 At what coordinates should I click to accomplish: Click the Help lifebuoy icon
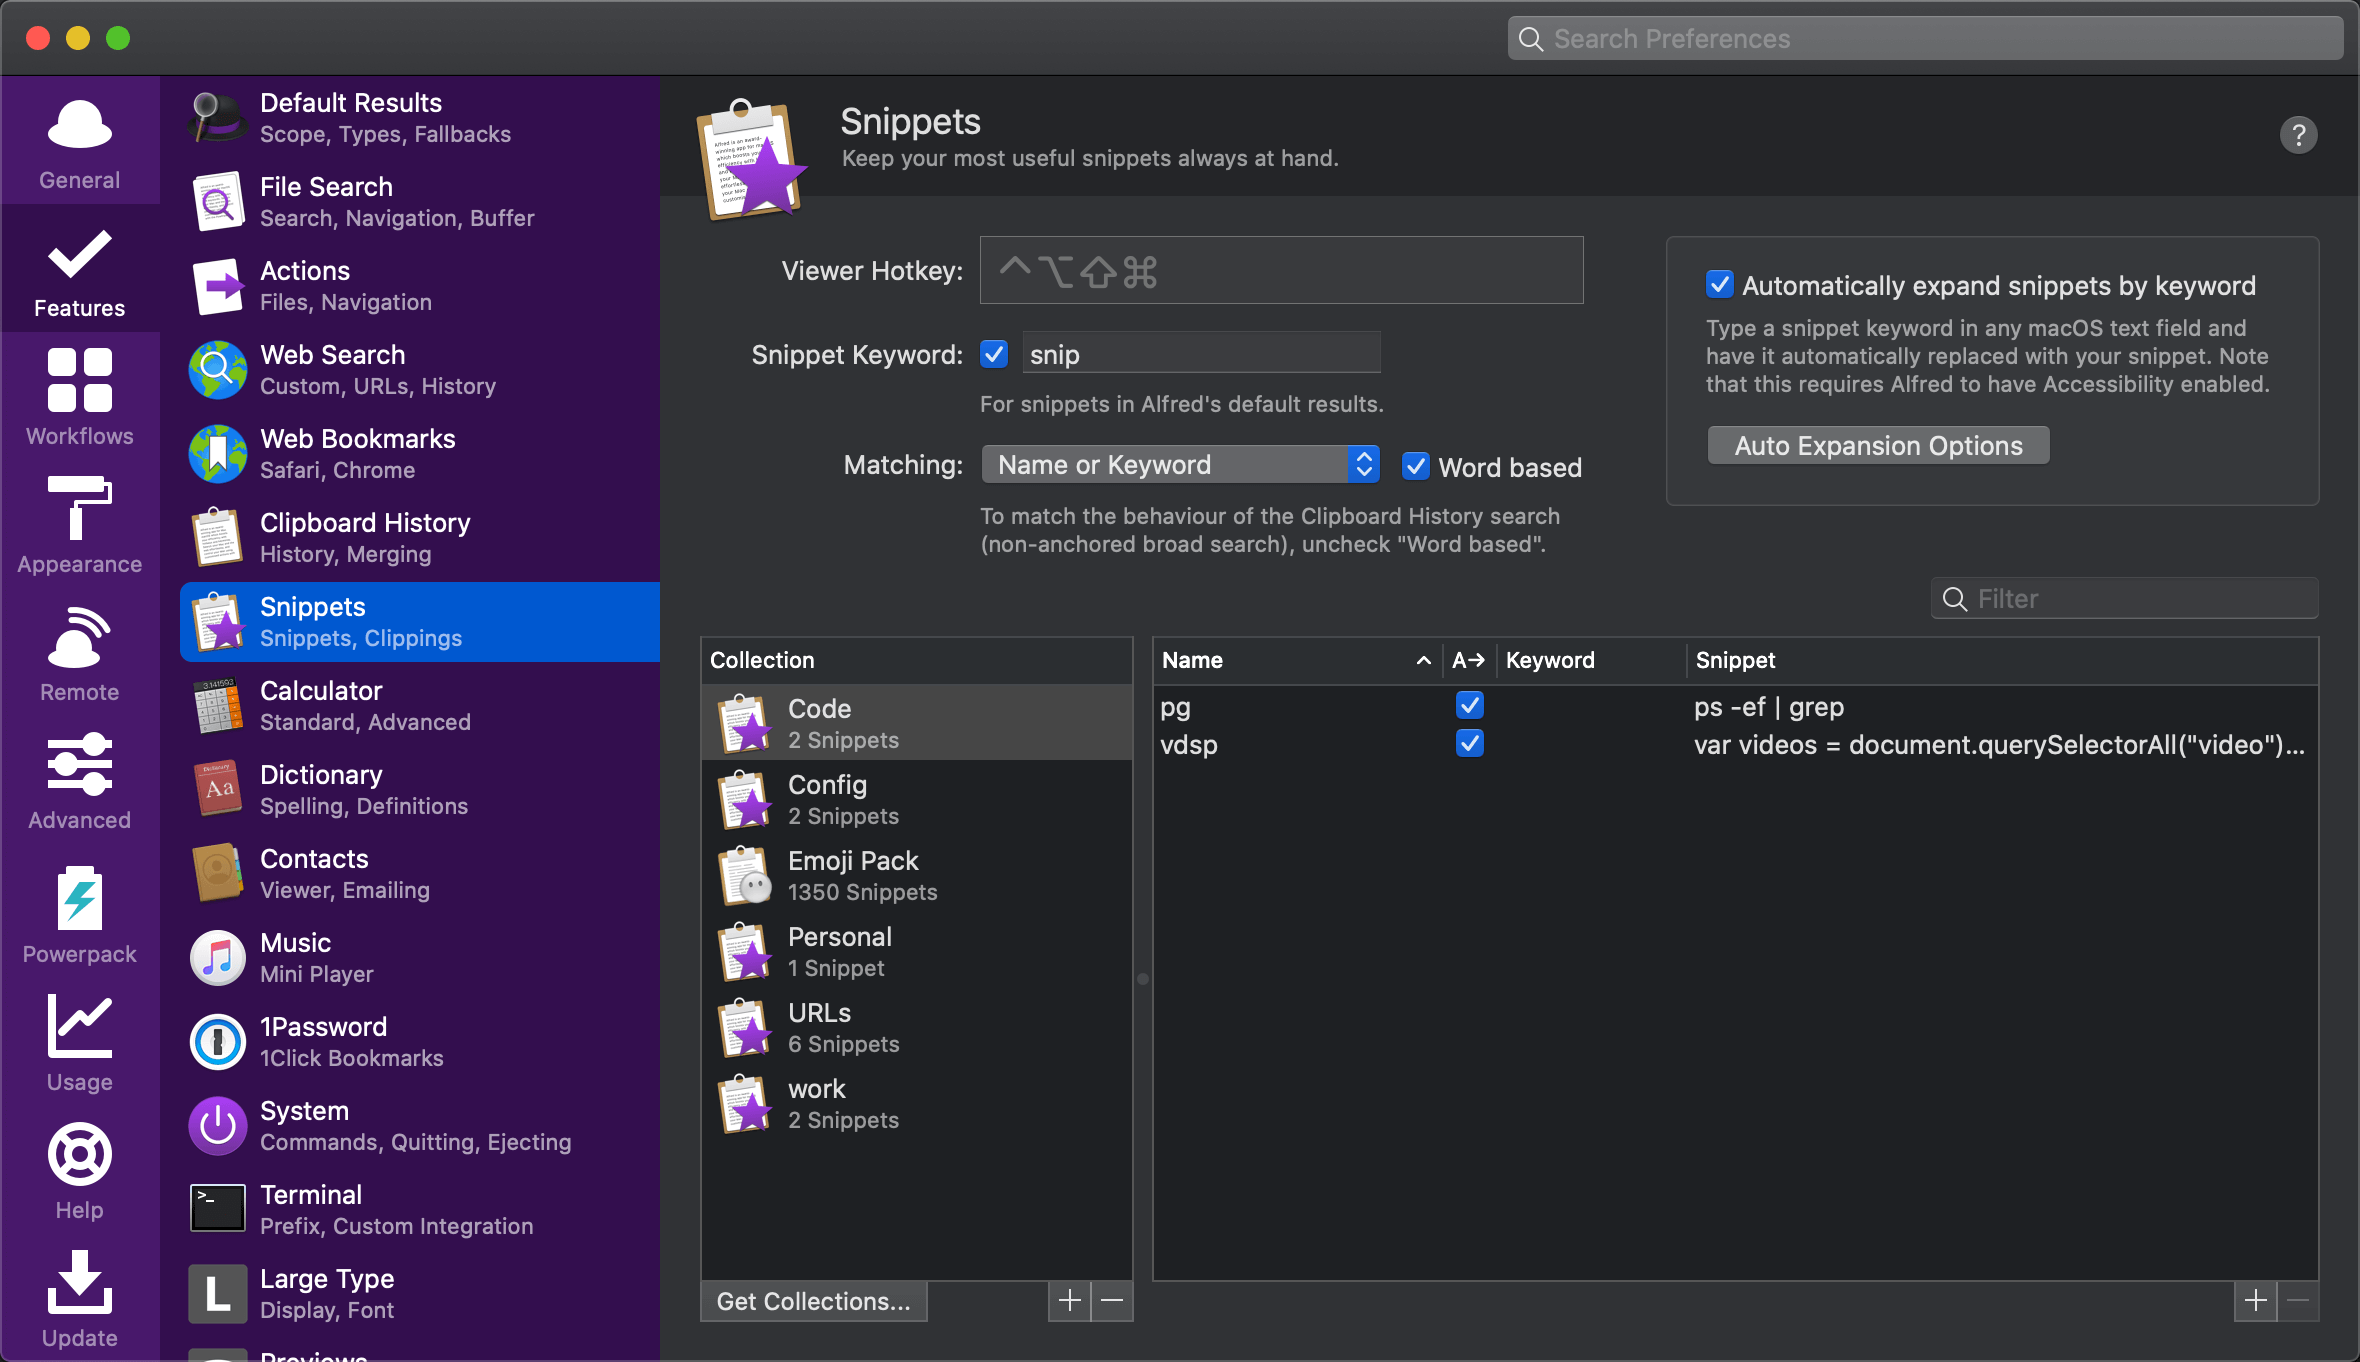80,1155
